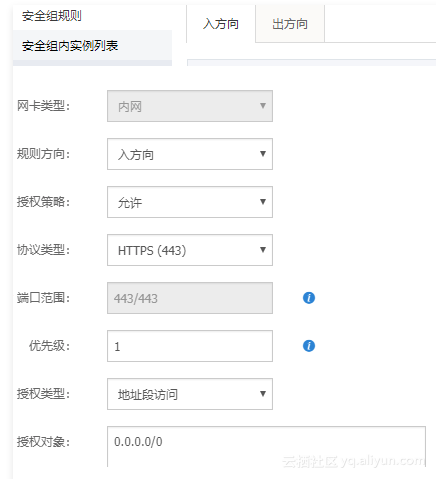This screenshot has width=436, height=479.
Task: Open the 规则方向 dropdown
Action: [190, 154]
